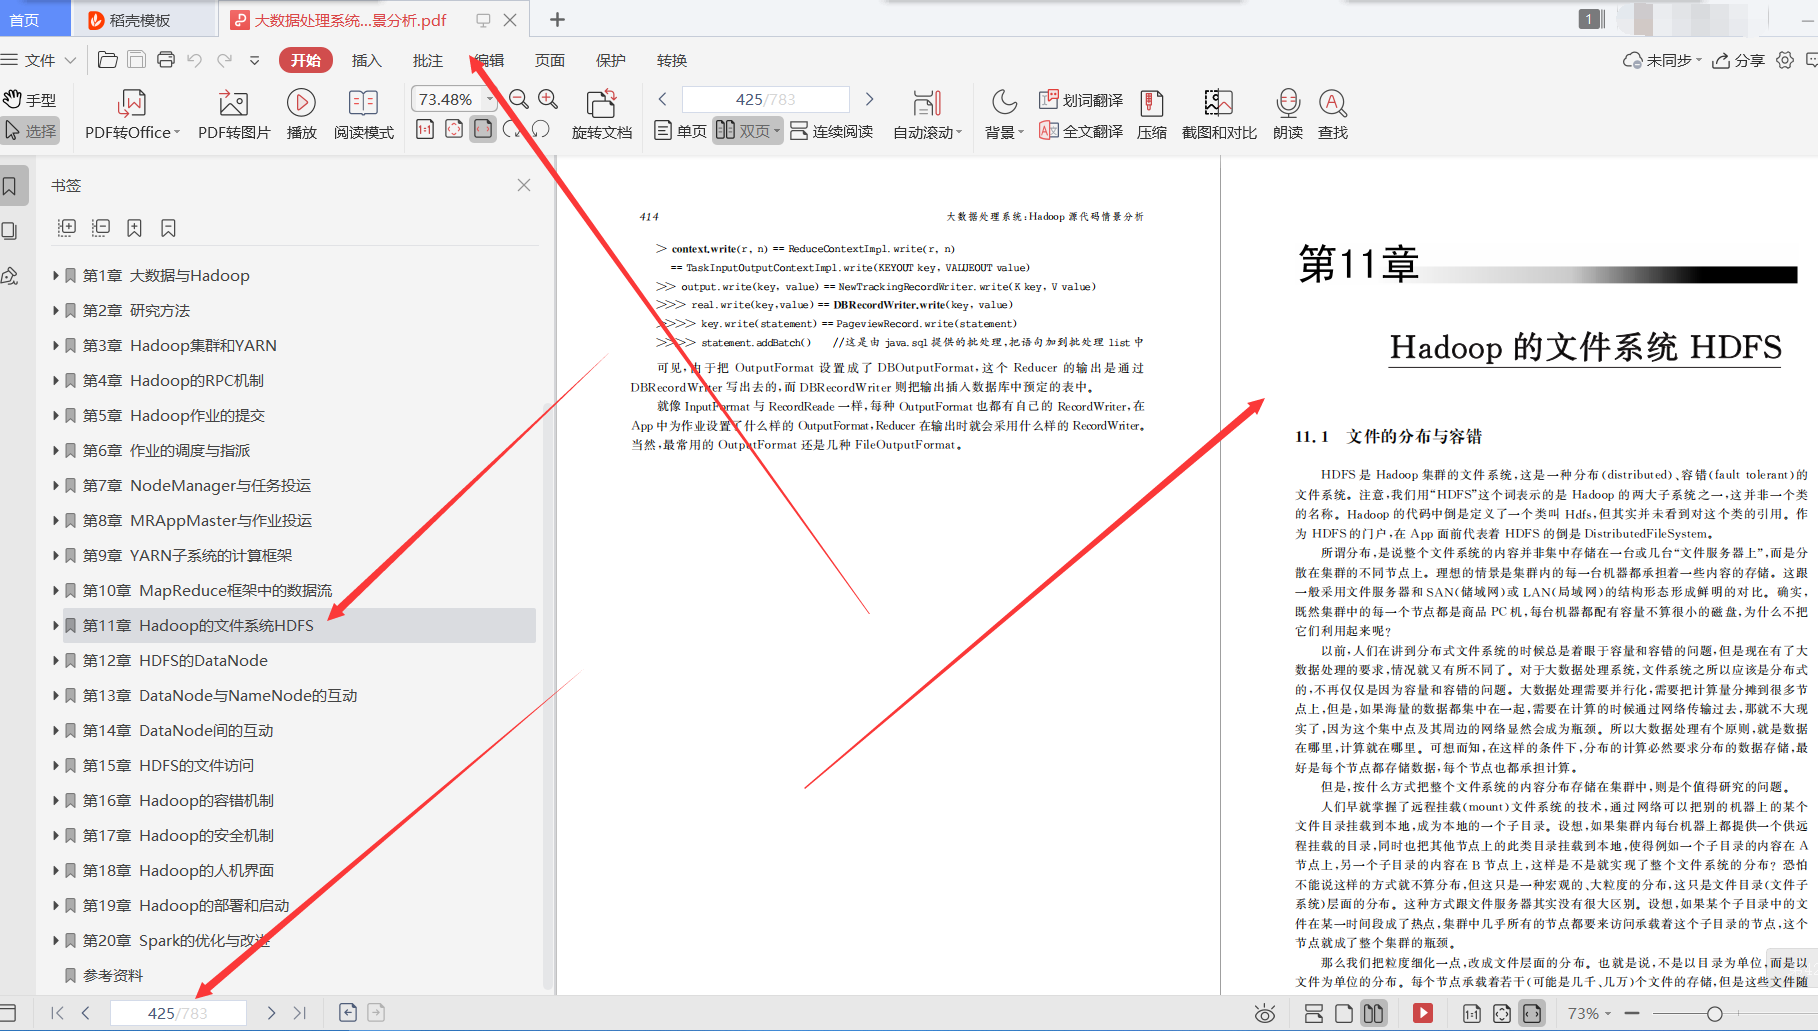Switch to the 批注 ribbon tab
Screen dimensions: 1818x1031
click(x=428, y=60)
